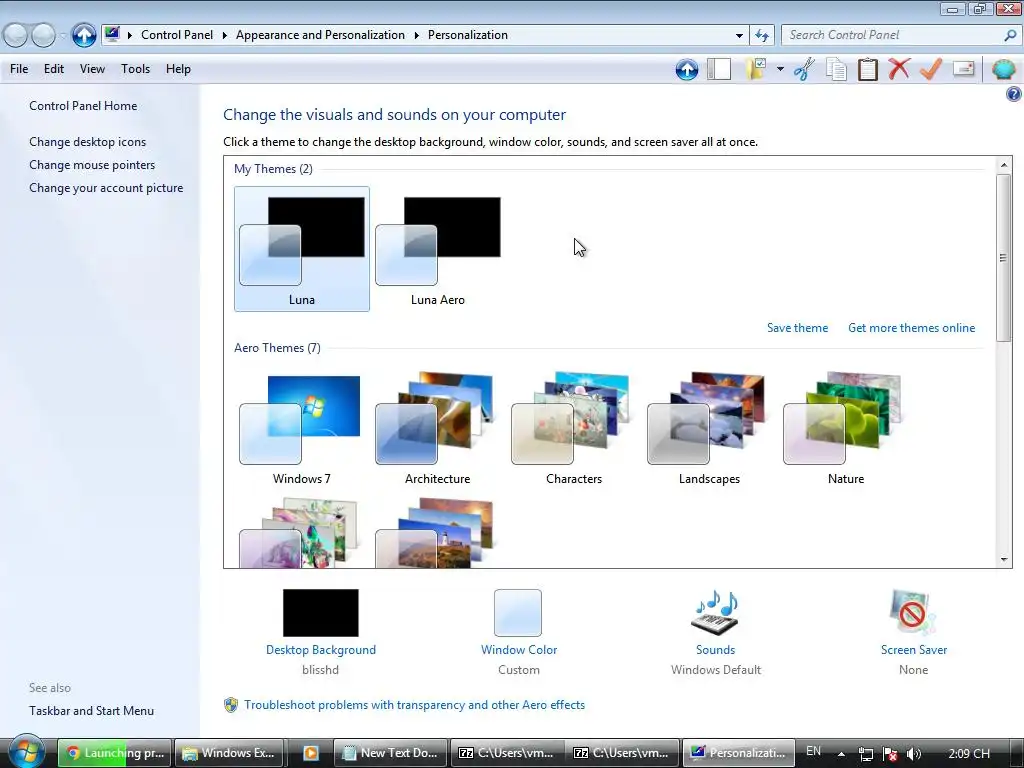Viewport: 1024px width, 768px height.
Task: Open Window Color swatch settings
Action: [x=518, y=613]
